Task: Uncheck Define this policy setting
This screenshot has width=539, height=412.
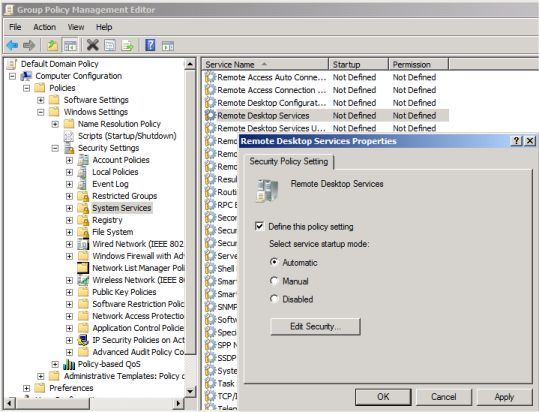Action: 259,226
